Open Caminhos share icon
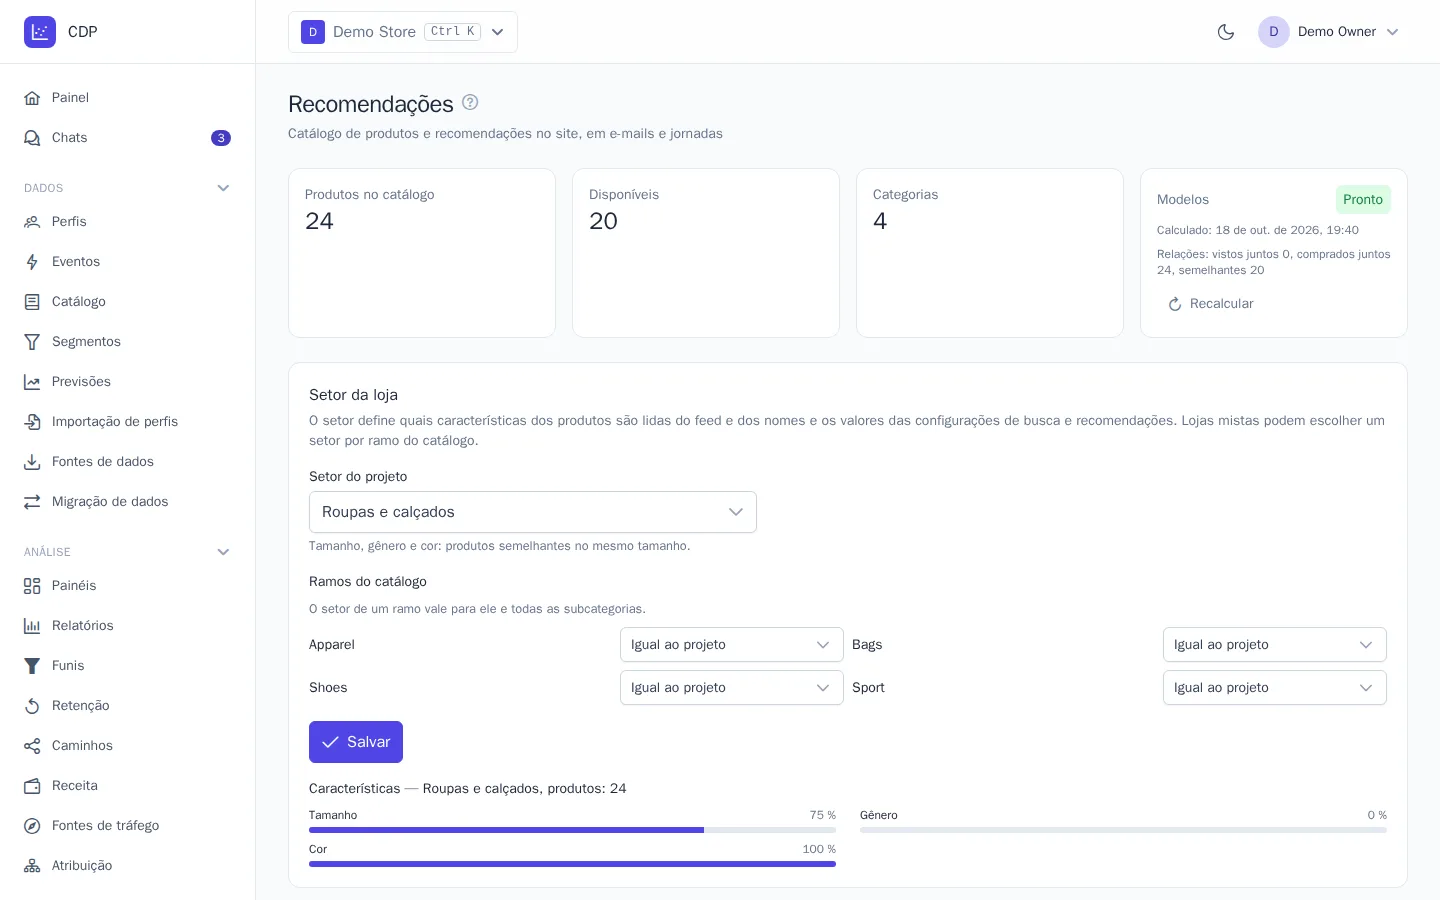This screenshot has width=1440, height=900. point(32,746)
